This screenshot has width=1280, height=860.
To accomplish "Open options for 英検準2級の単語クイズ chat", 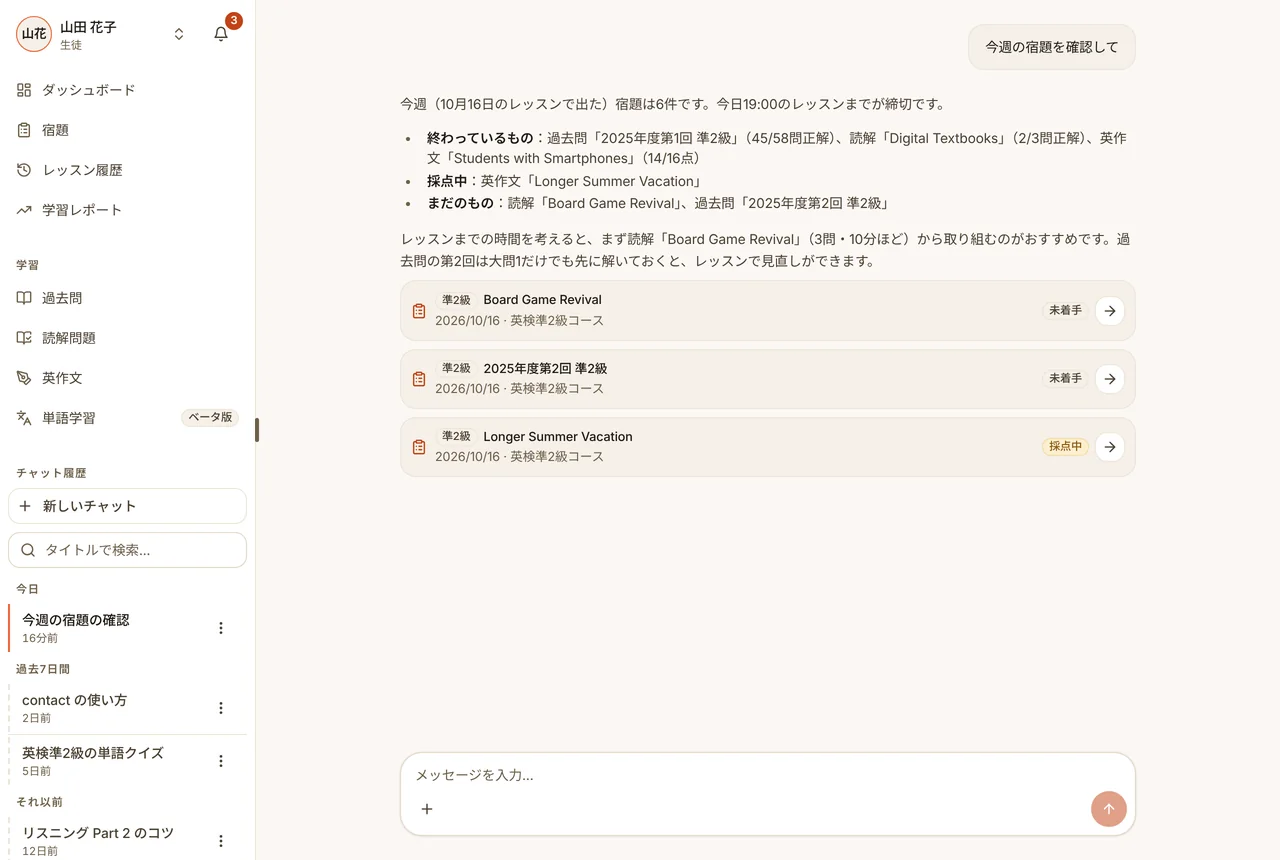I will (x=221, y=761).
